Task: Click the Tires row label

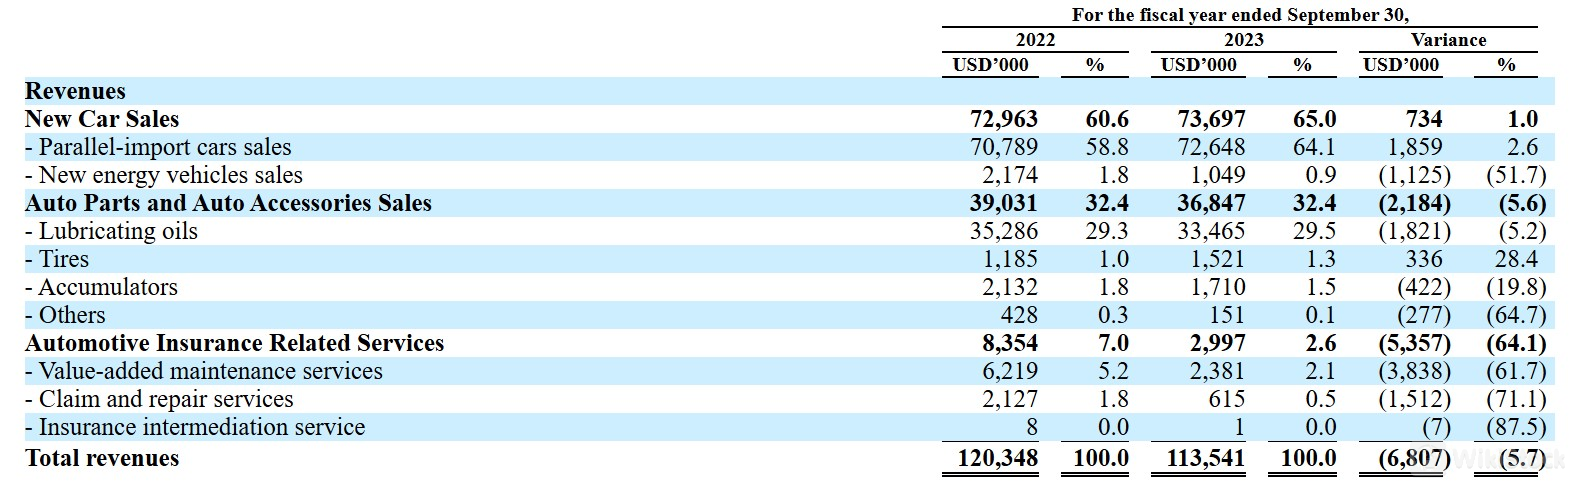Action: click(57, 259)
